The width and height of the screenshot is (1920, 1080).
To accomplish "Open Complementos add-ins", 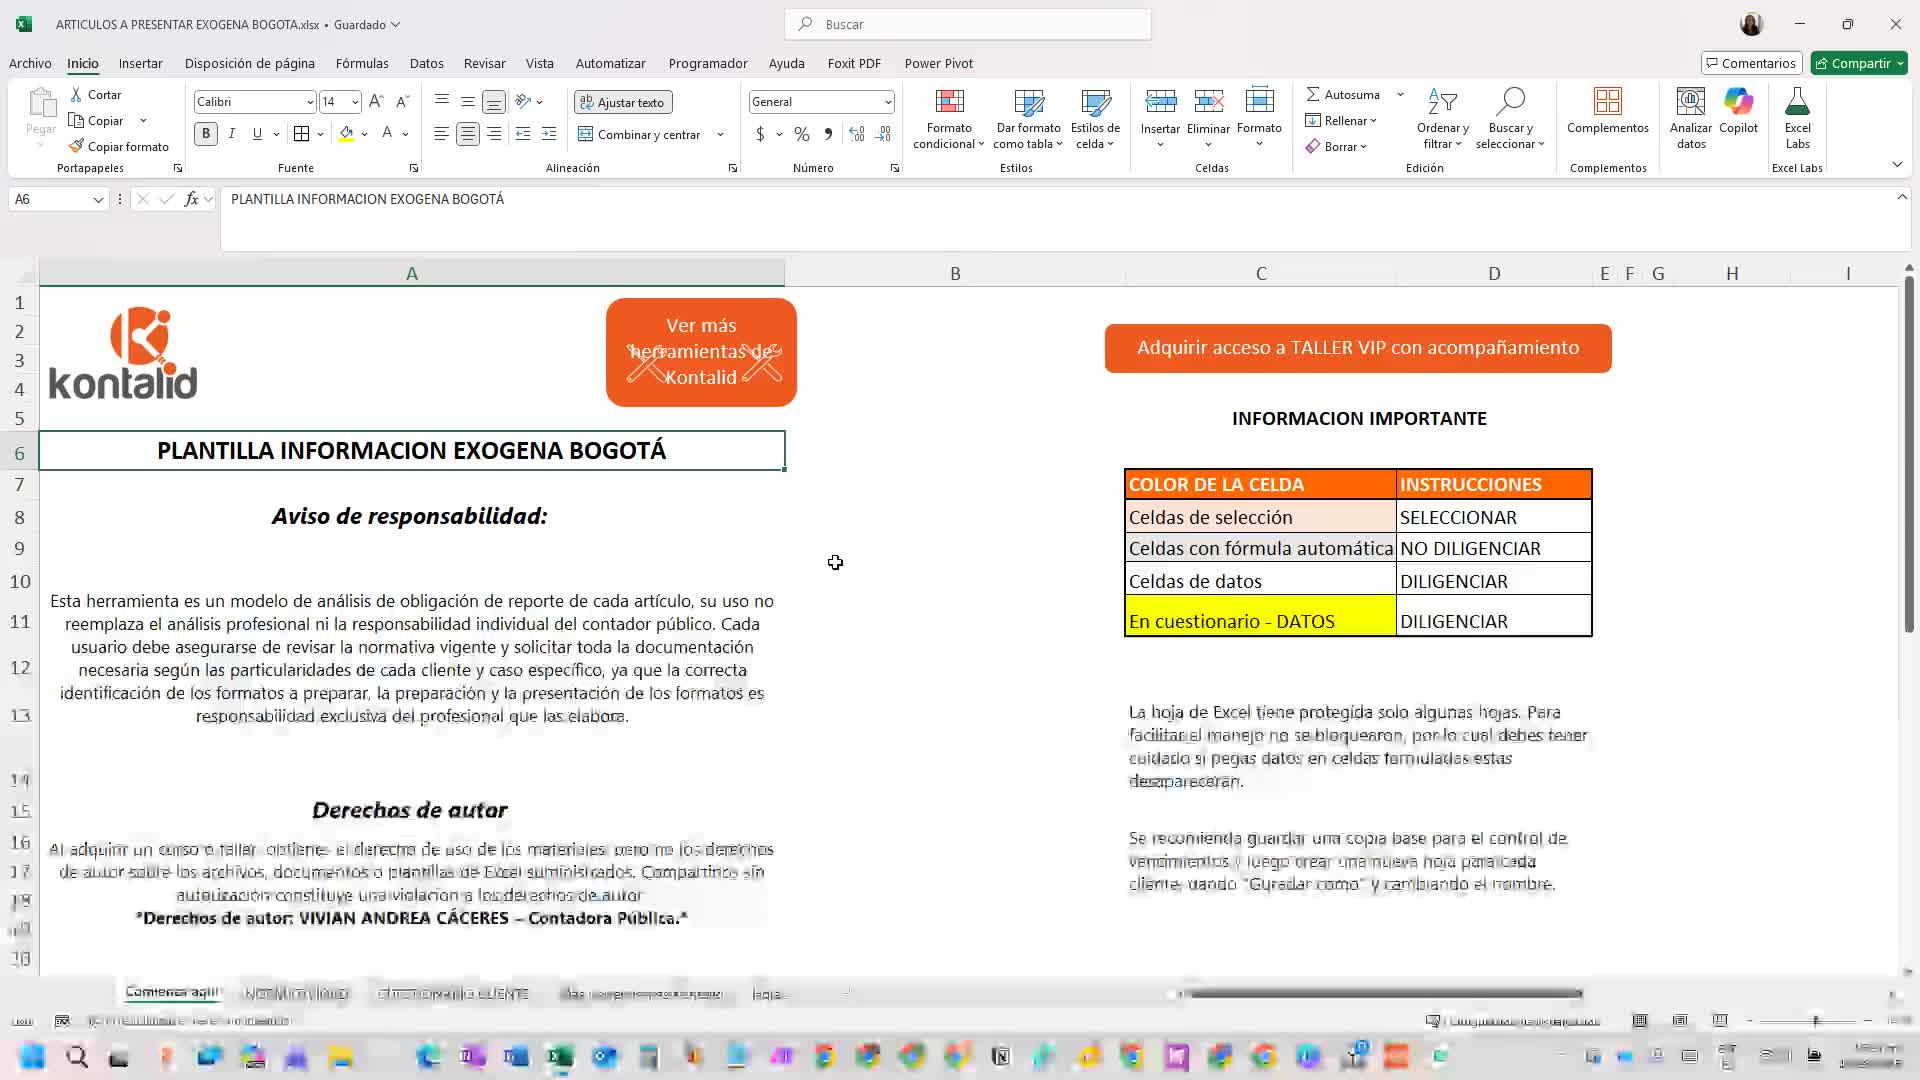I will pyautogui.click(x=1608, y=111).
